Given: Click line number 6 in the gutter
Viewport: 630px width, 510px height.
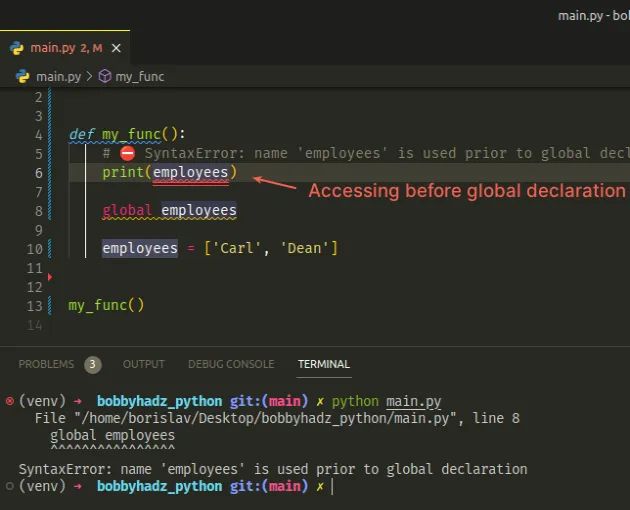Looking at the screenshot, I should pyautogui.click(x=39, y=173).
